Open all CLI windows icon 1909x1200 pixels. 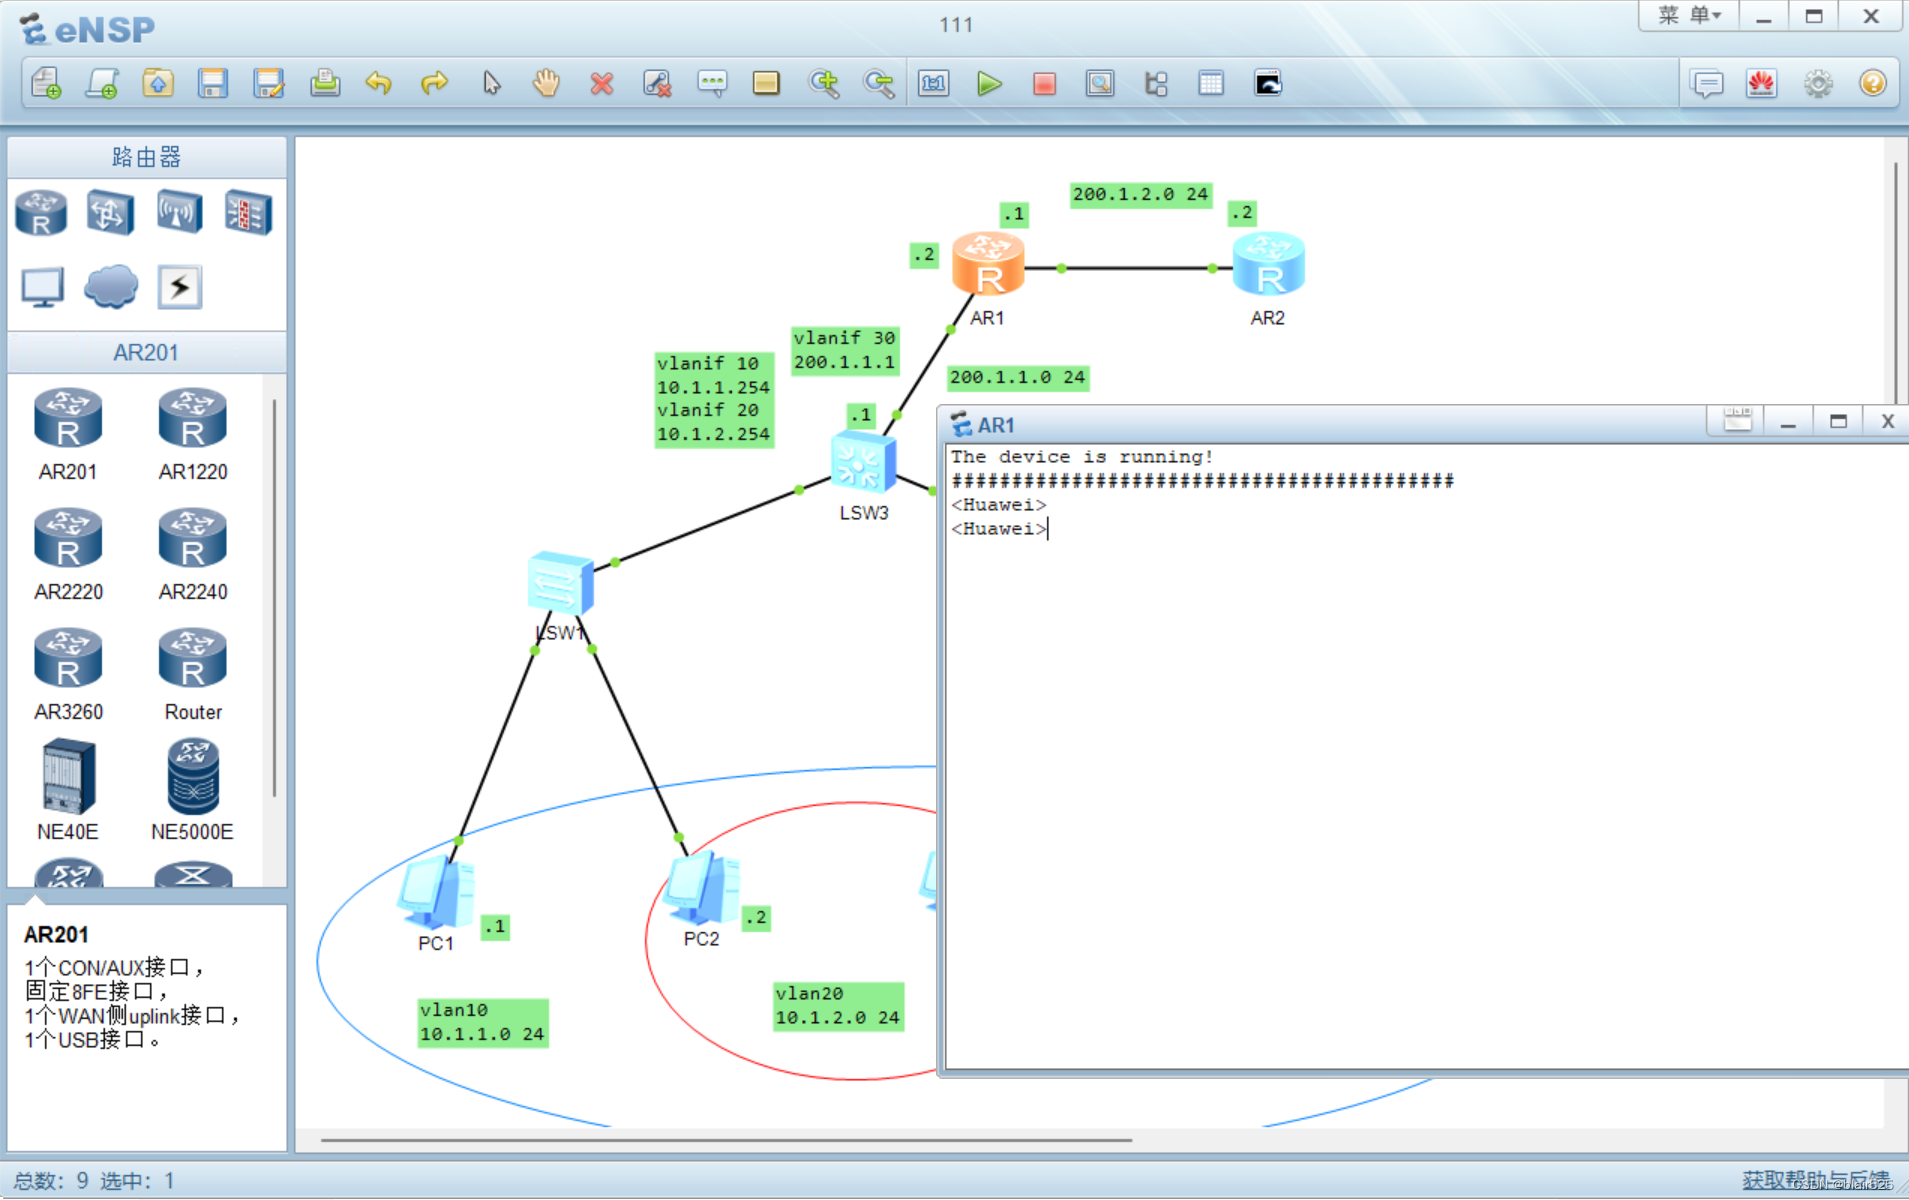(1267, 84)
